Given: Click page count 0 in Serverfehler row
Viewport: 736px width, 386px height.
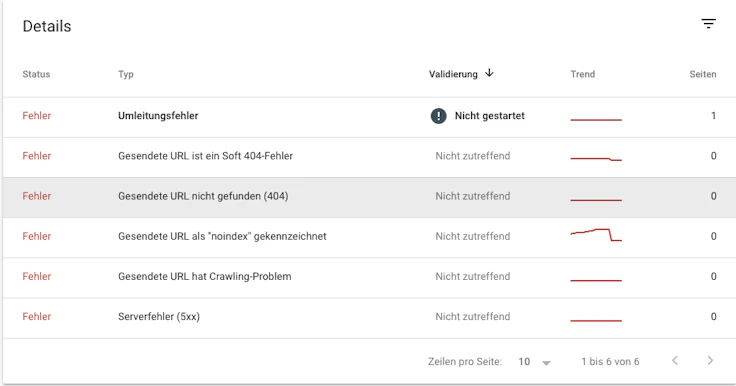Looking at the screenshot, I should pyautogui.click(x=713, y=317).
